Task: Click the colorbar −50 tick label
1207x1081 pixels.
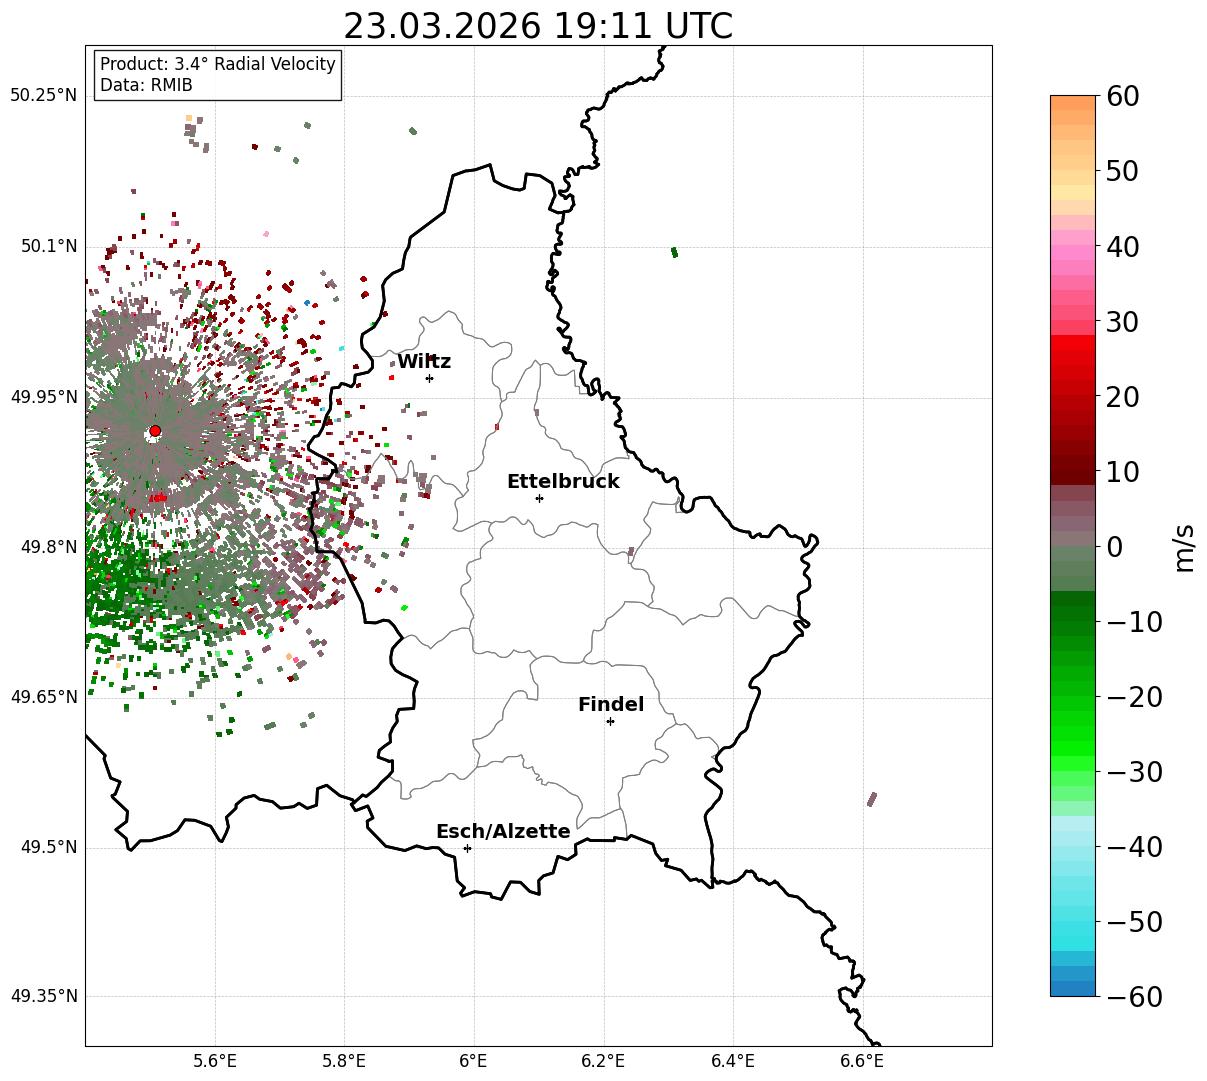Action: click(1134, 922)
